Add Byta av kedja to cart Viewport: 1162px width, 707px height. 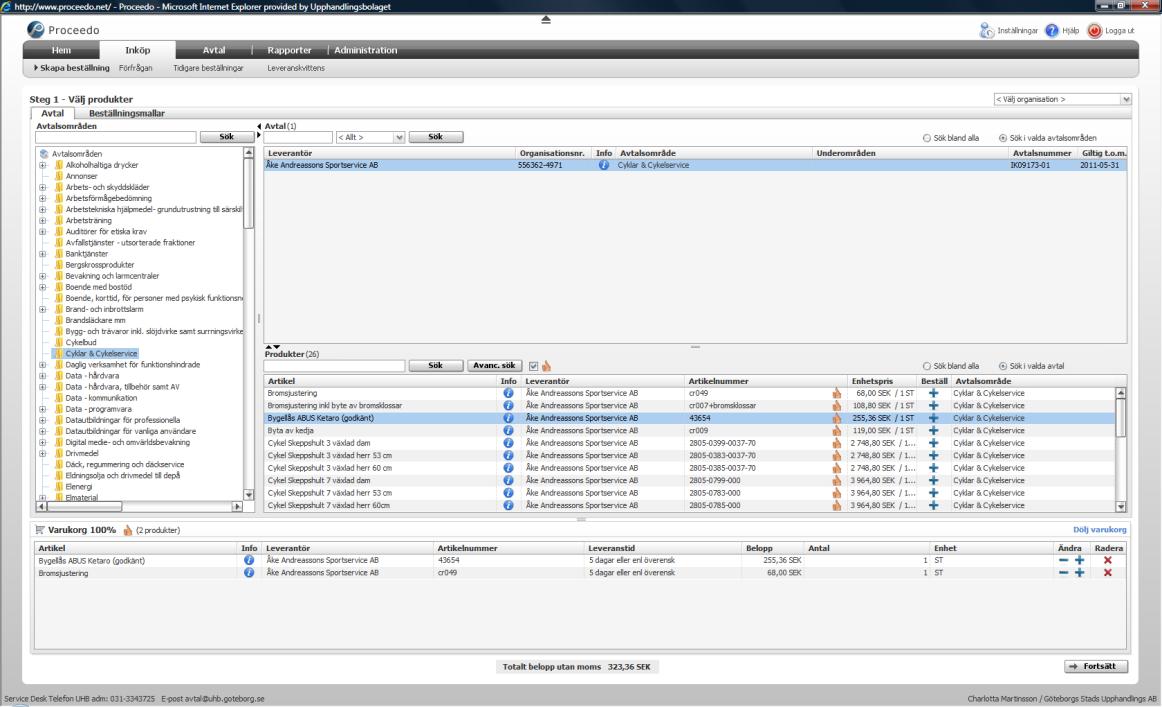coord(934,431)
